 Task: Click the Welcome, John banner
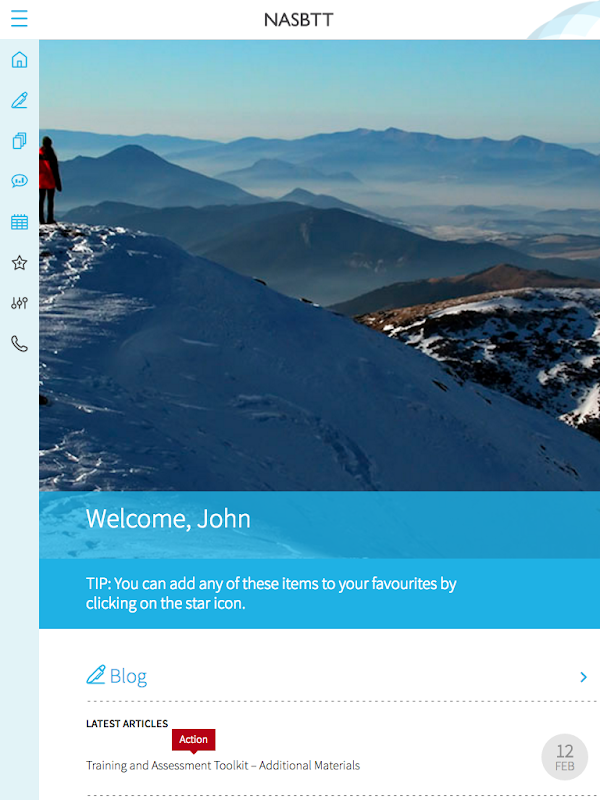tap(319, 524)
